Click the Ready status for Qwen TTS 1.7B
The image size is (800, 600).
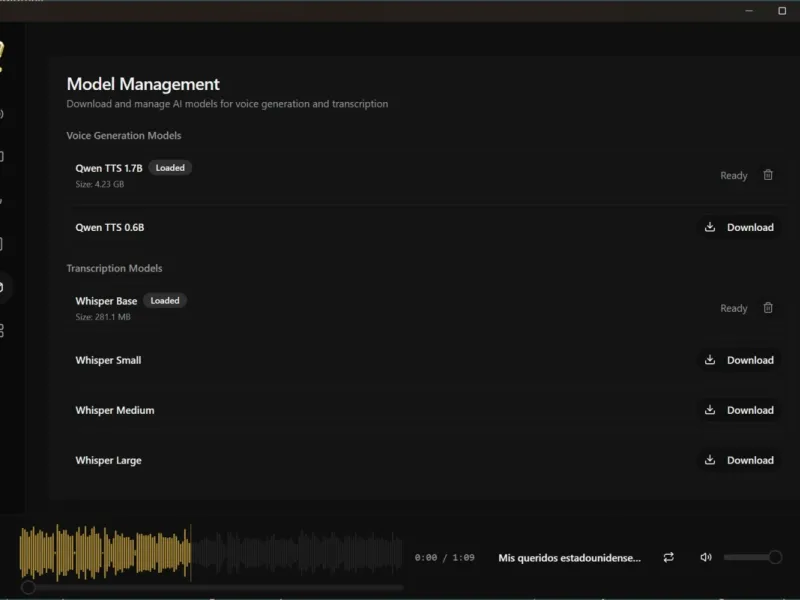click(x=734, y=176)
